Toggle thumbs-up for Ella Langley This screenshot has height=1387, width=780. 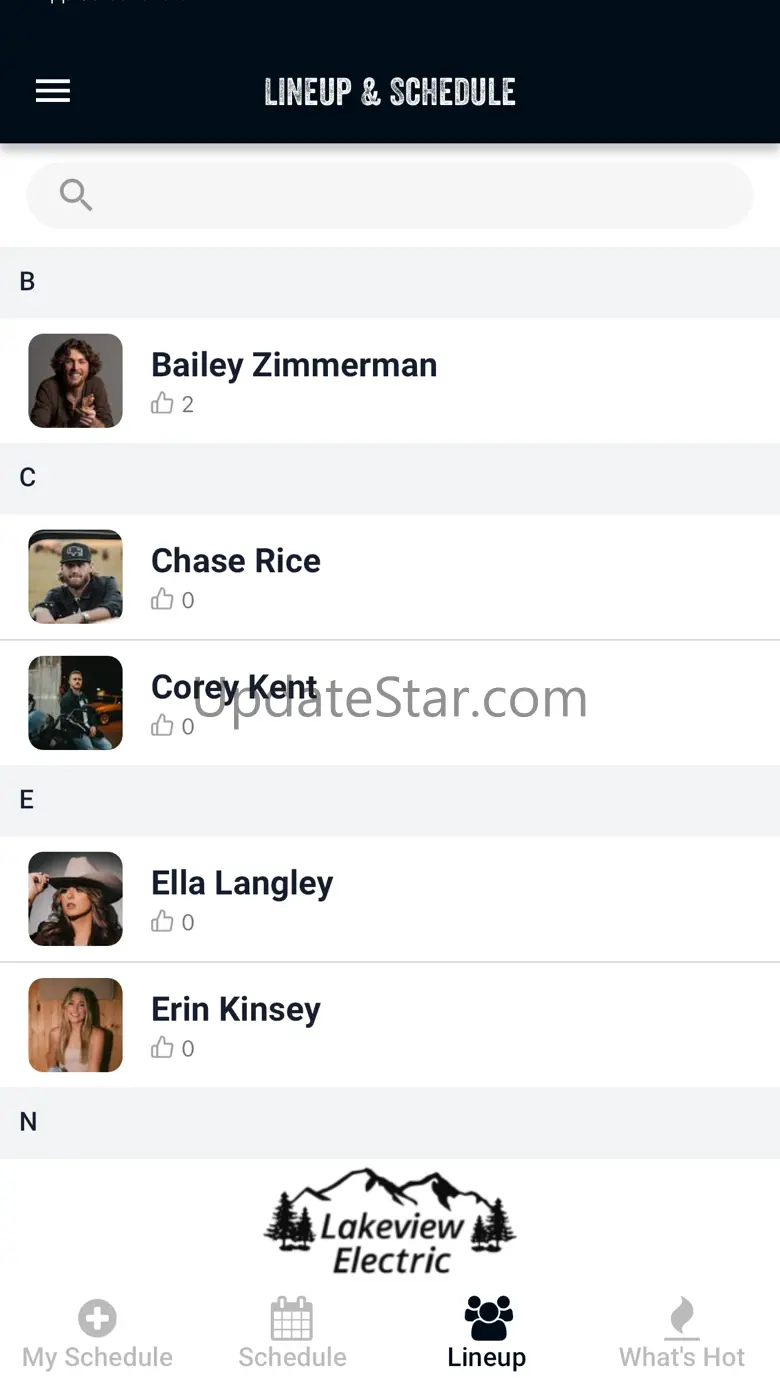(162, 921)
